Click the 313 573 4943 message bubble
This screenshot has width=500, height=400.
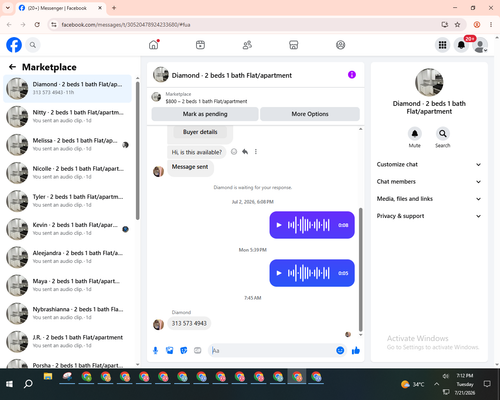189,323
